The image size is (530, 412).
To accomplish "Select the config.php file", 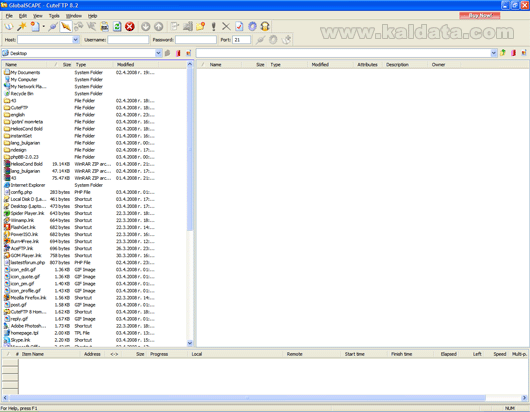I will pos(21,192).
